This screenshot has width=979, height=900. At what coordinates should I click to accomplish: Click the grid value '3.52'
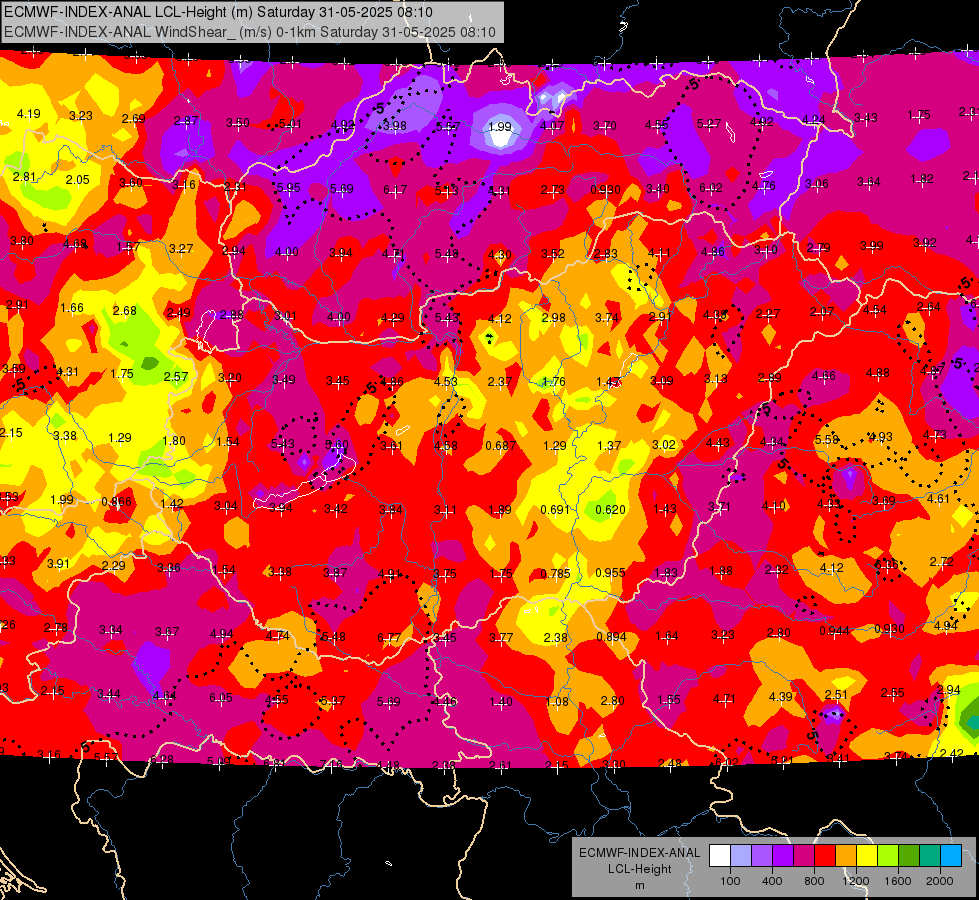[553, 254]
